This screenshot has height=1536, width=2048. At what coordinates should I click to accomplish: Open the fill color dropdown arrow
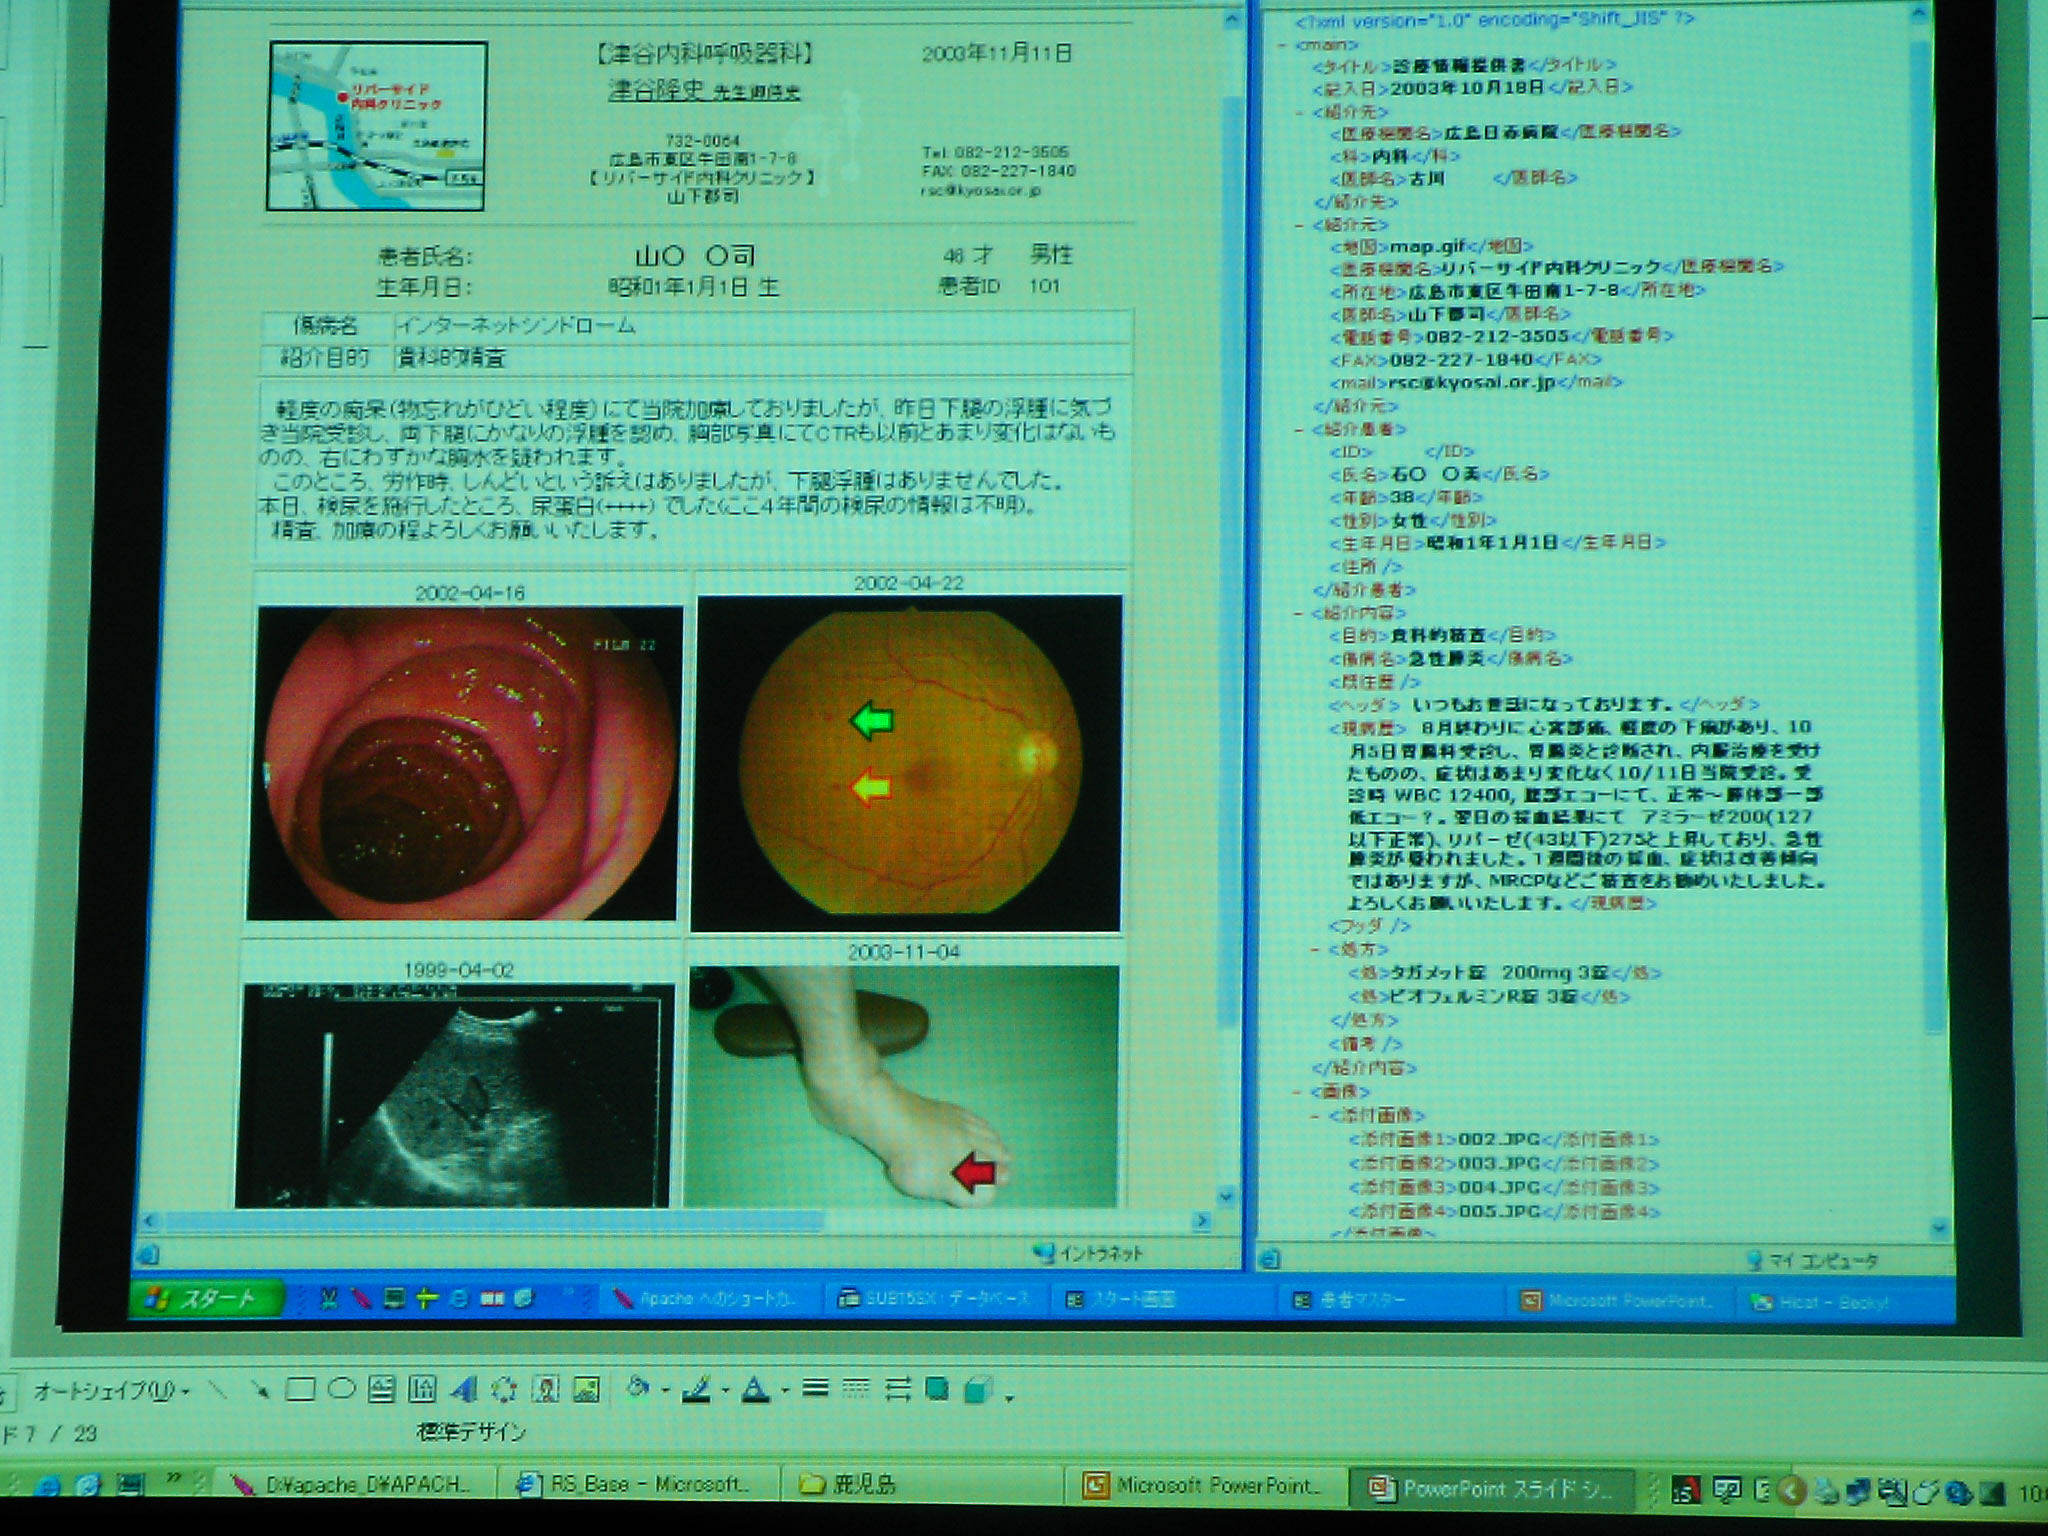coord(665,1391)
